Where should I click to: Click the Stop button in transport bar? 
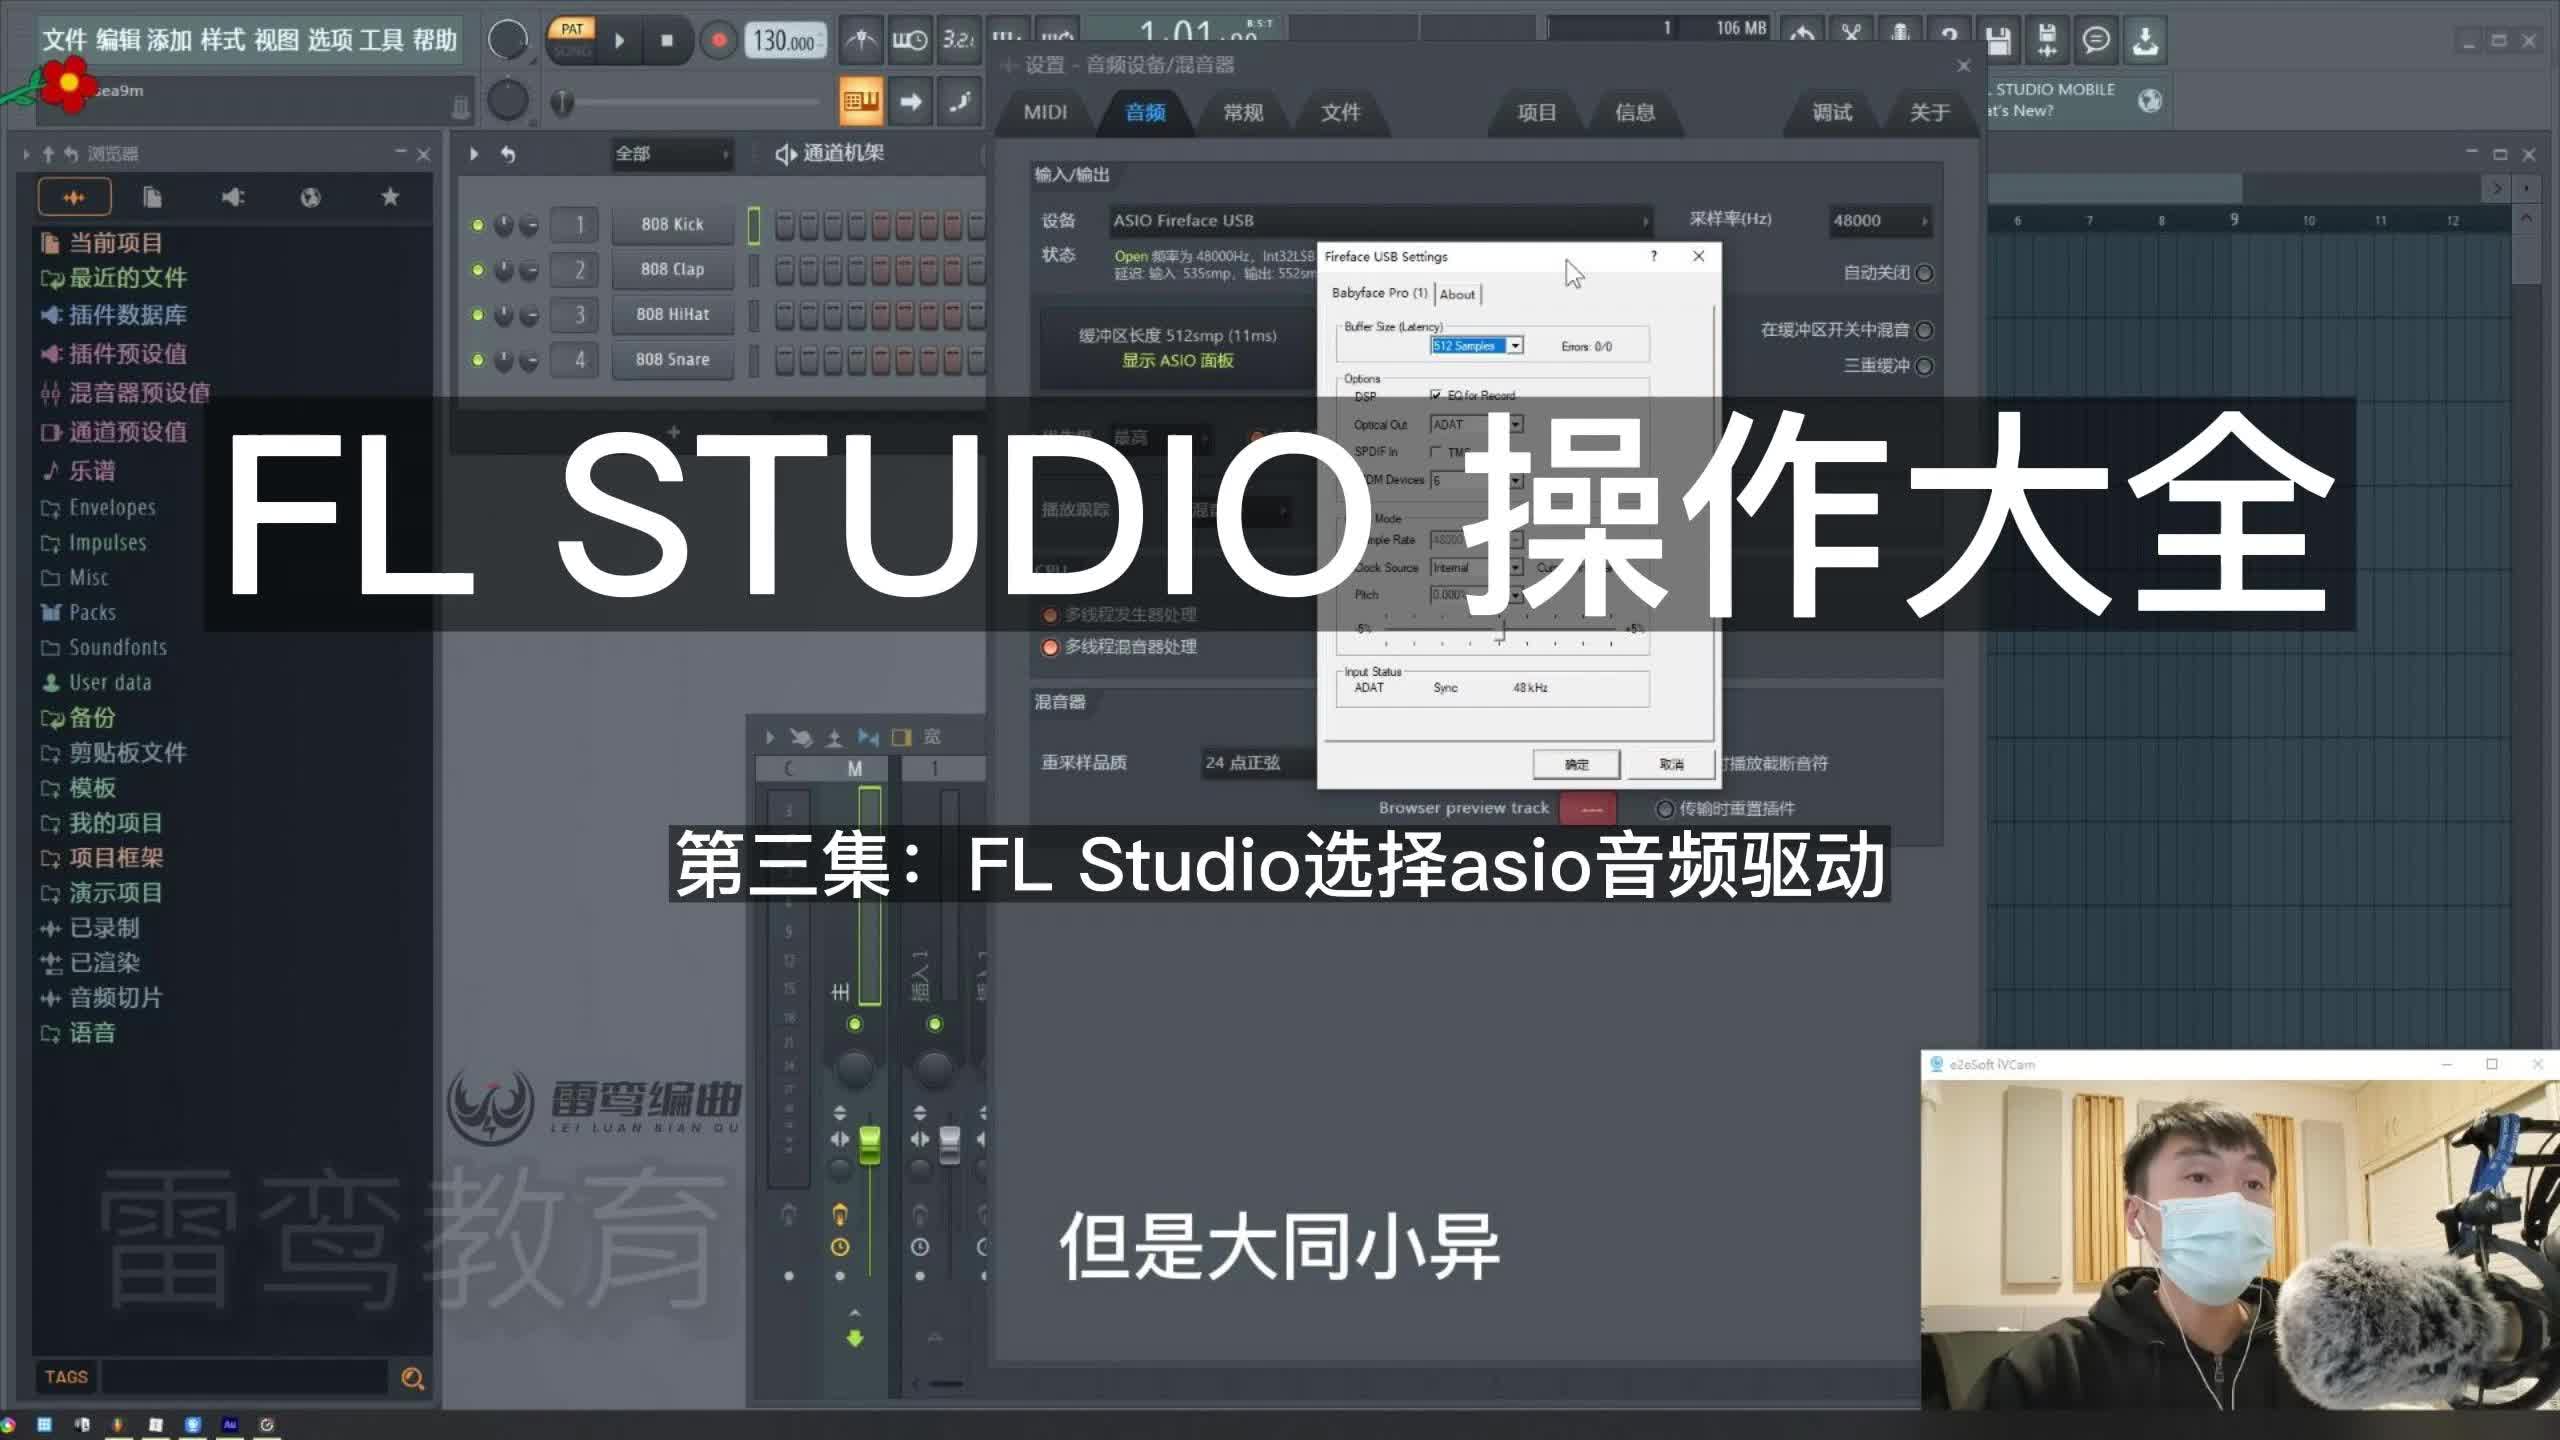tap(667, 41)
